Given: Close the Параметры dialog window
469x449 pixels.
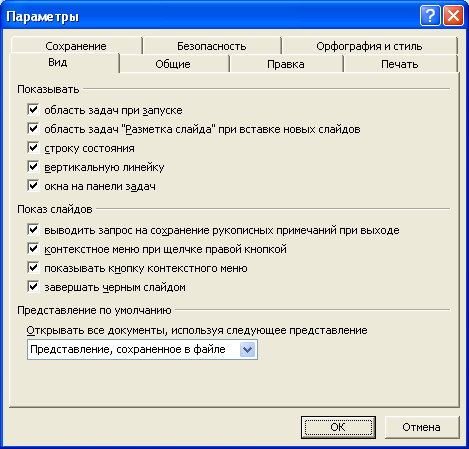Looking at the screenshot, I should pos(453,16).
